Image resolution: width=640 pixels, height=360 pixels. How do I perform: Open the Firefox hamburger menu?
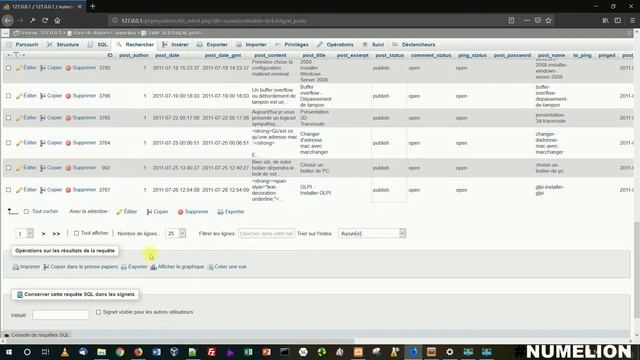[x=632, y=20]
